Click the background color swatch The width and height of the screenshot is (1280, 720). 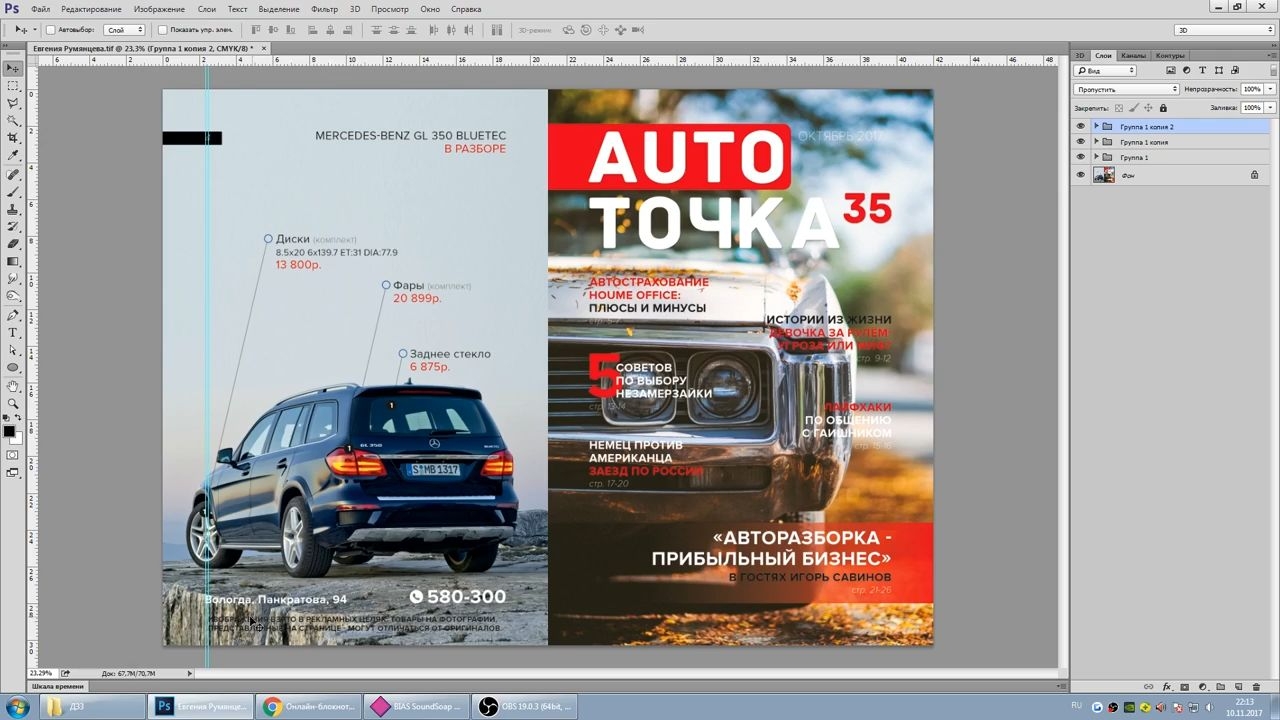pyautogui.click(x=16, y=438)
